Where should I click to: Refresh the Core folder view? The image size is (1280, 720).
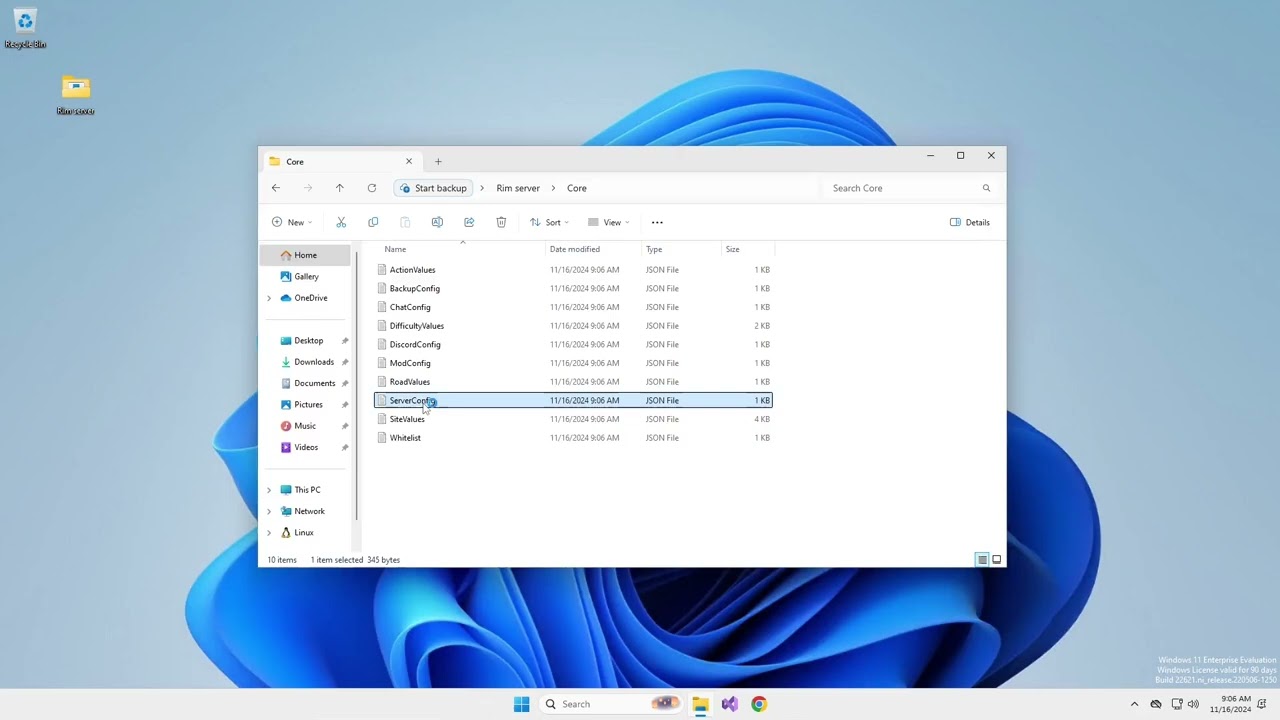pyautogui.click(x=372, y=188)
